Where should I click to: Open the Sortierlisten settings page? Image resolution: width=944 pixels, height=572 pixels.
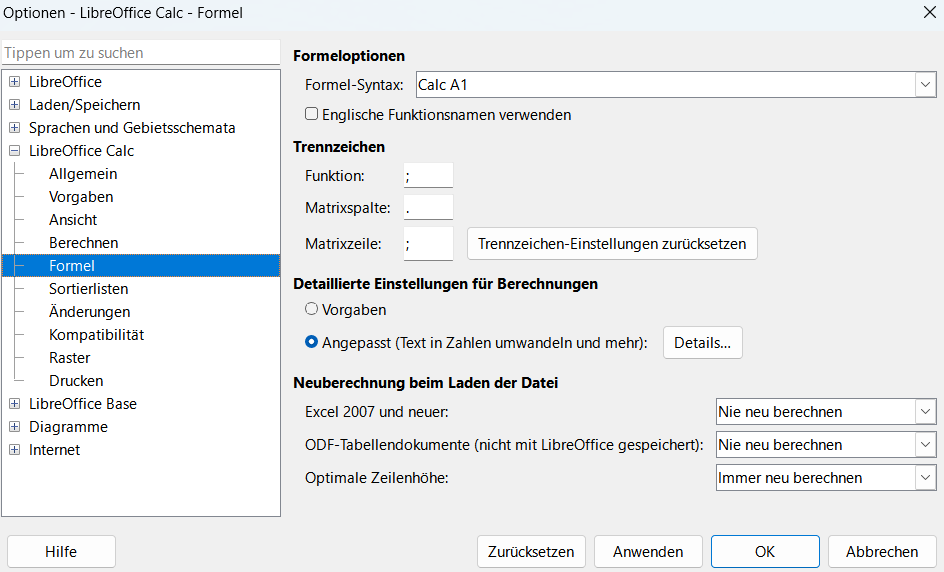tap(88, 289)
